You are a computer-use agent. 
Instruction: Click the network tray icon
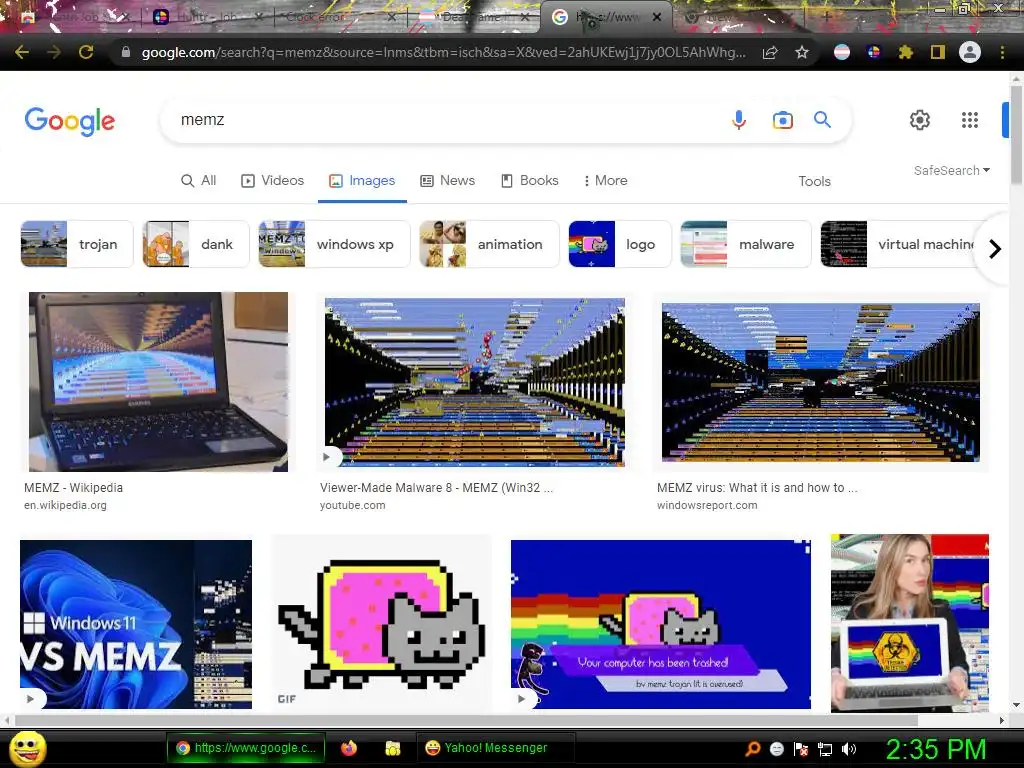825,750
